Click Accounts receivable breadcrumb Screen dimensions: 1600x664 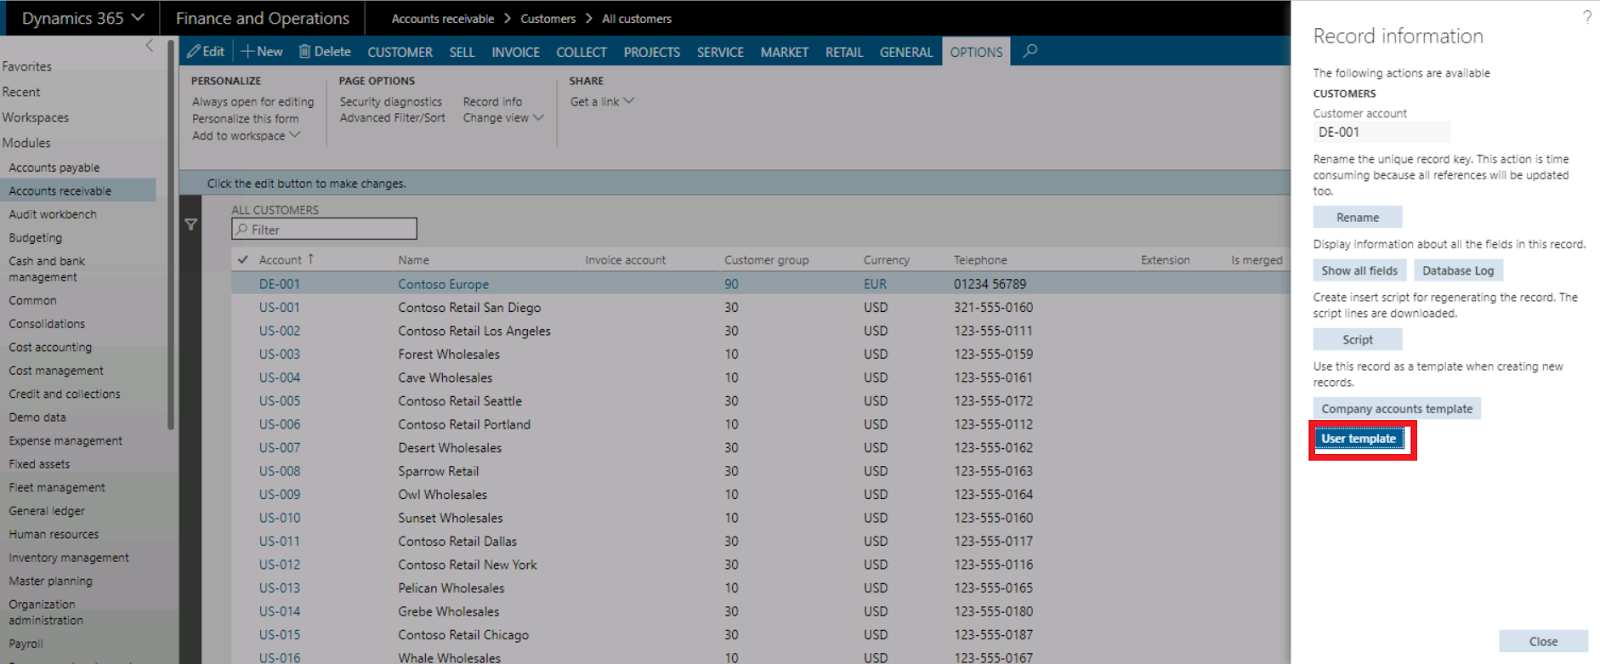tap(442, 19)
